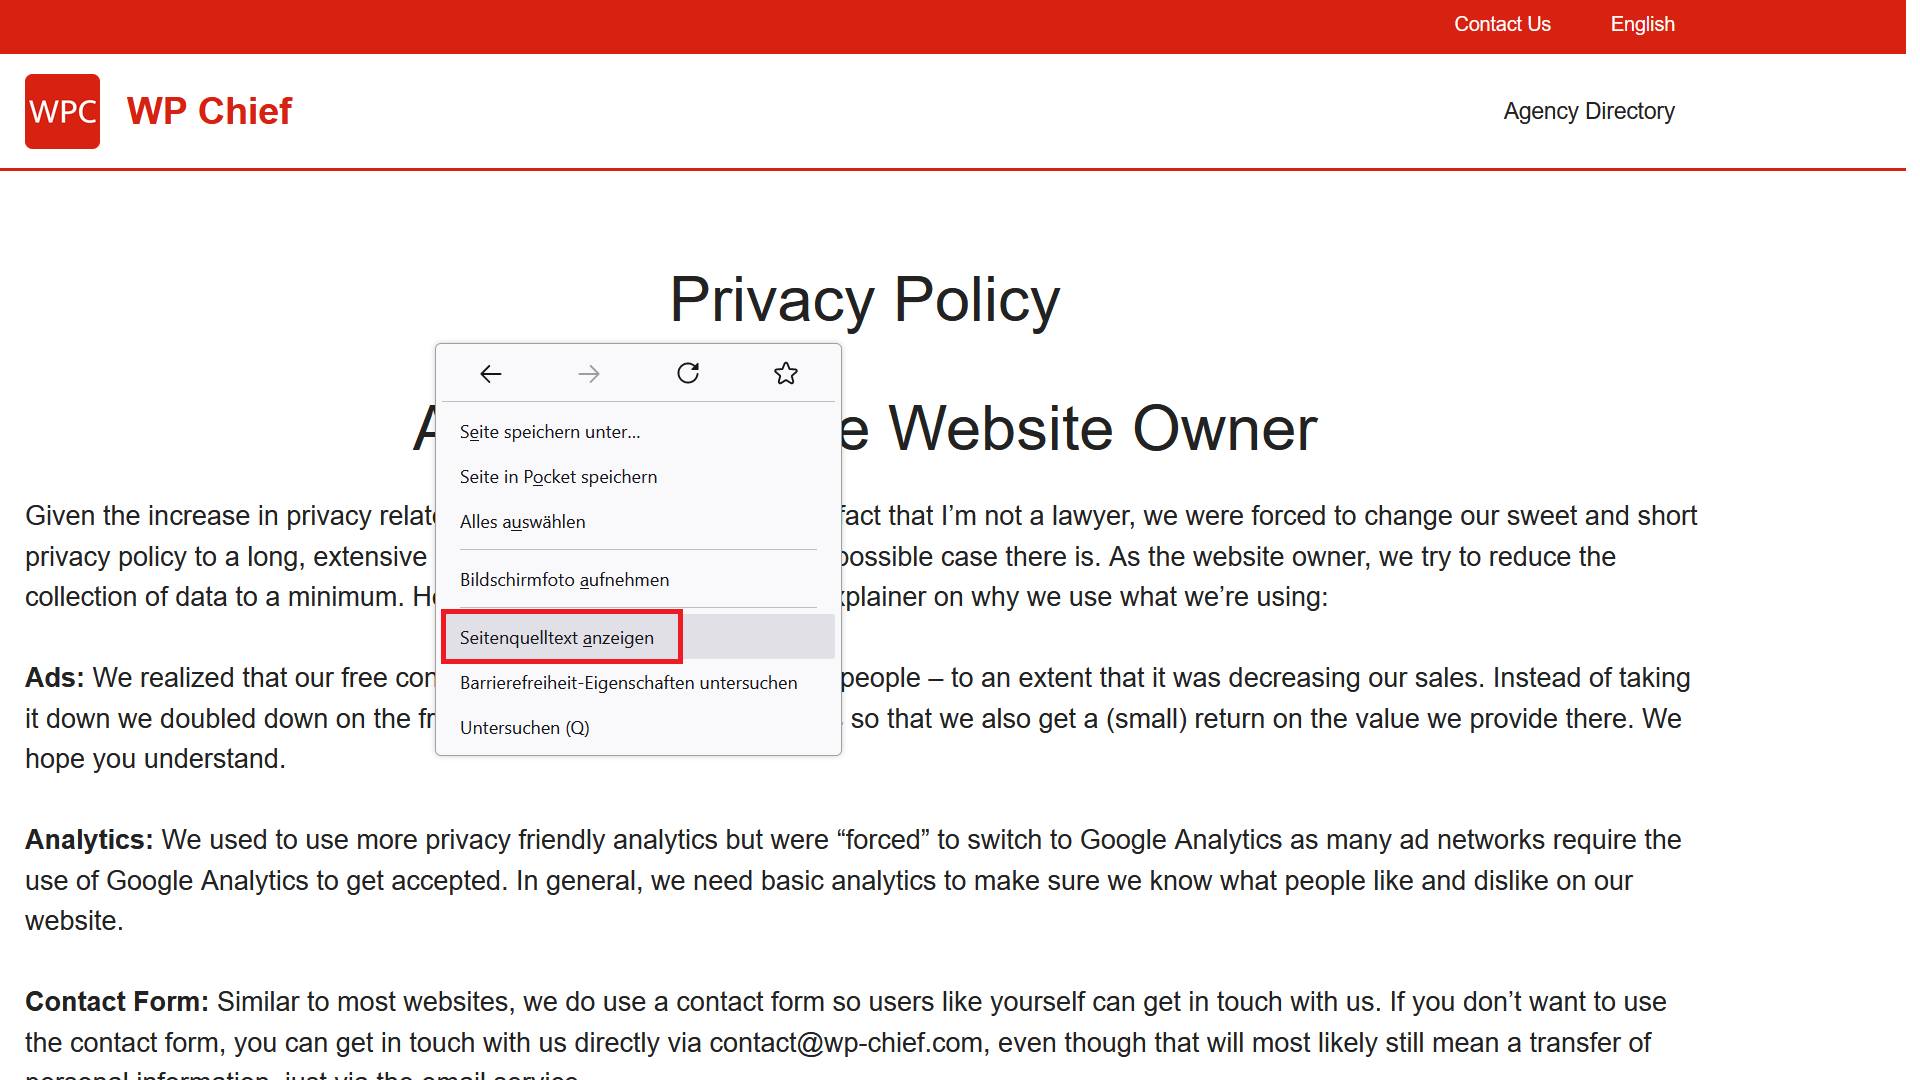The height and width of the screenshot is (1080, 1920).
Task: Click the Privacy Policy heading
Action: click(x=865, y=299)
